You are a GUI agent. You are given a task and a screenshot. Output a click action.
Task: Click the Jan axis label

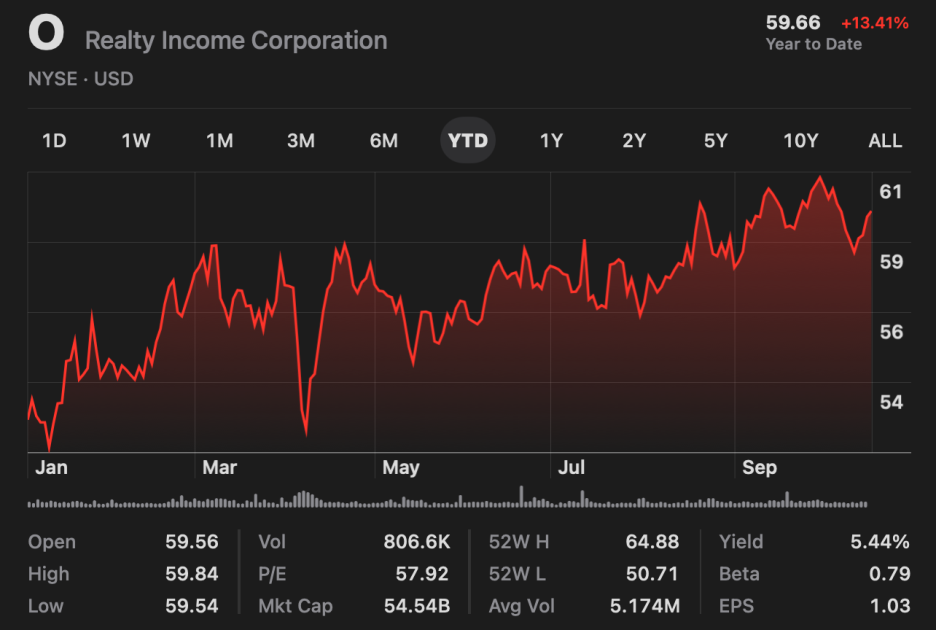click(51, 467)
